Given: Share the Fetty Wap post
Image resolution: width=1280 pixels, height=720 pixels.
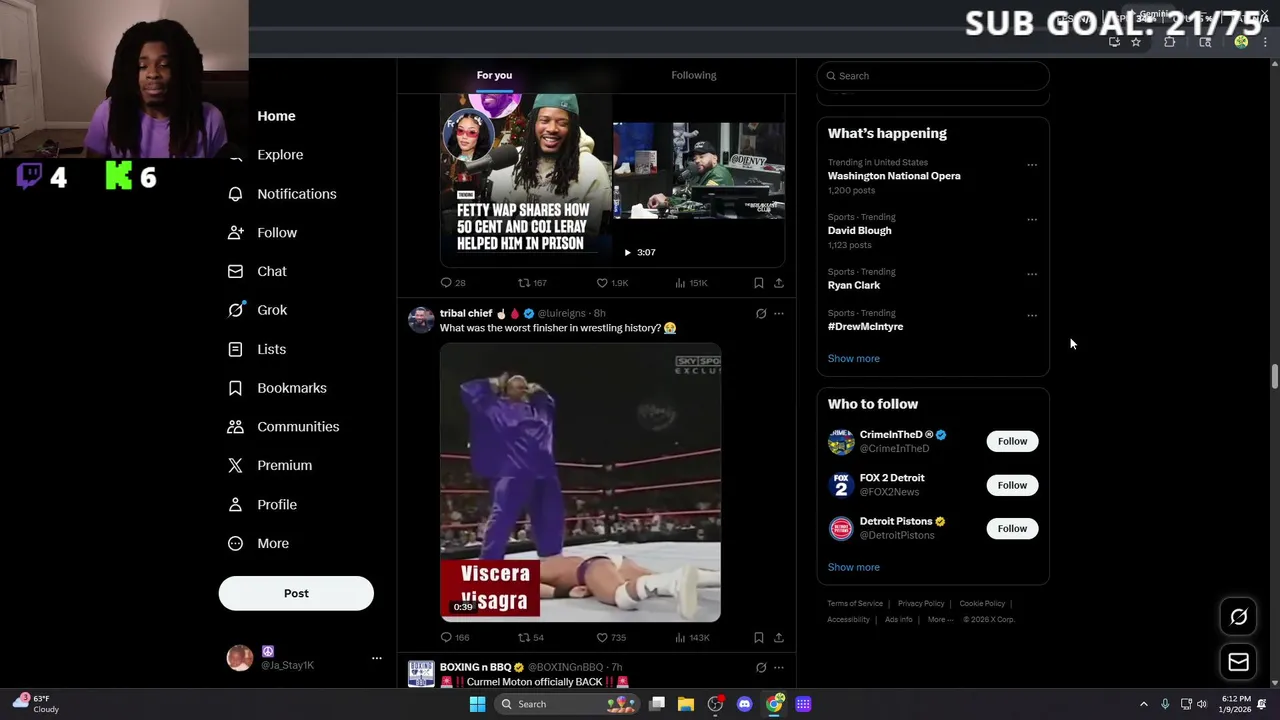Looking at the screenshot, I should coord(779,283).
